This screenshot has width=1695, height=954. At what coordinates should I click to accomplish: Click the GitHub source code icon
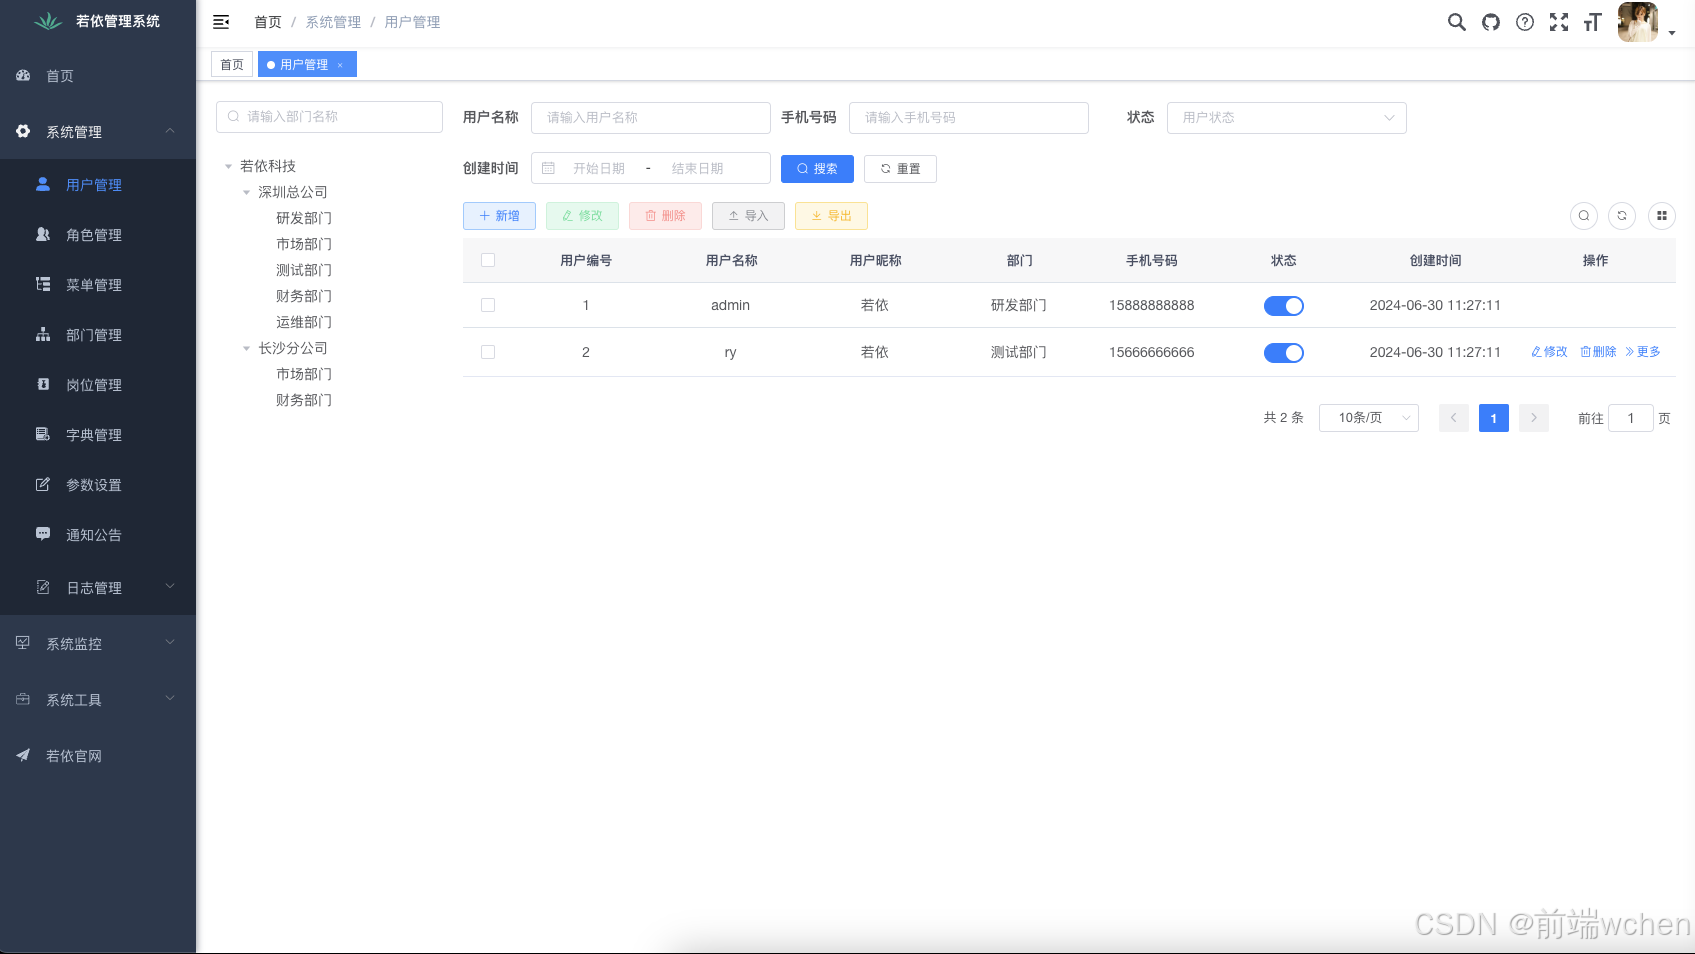coord(1491,22)
